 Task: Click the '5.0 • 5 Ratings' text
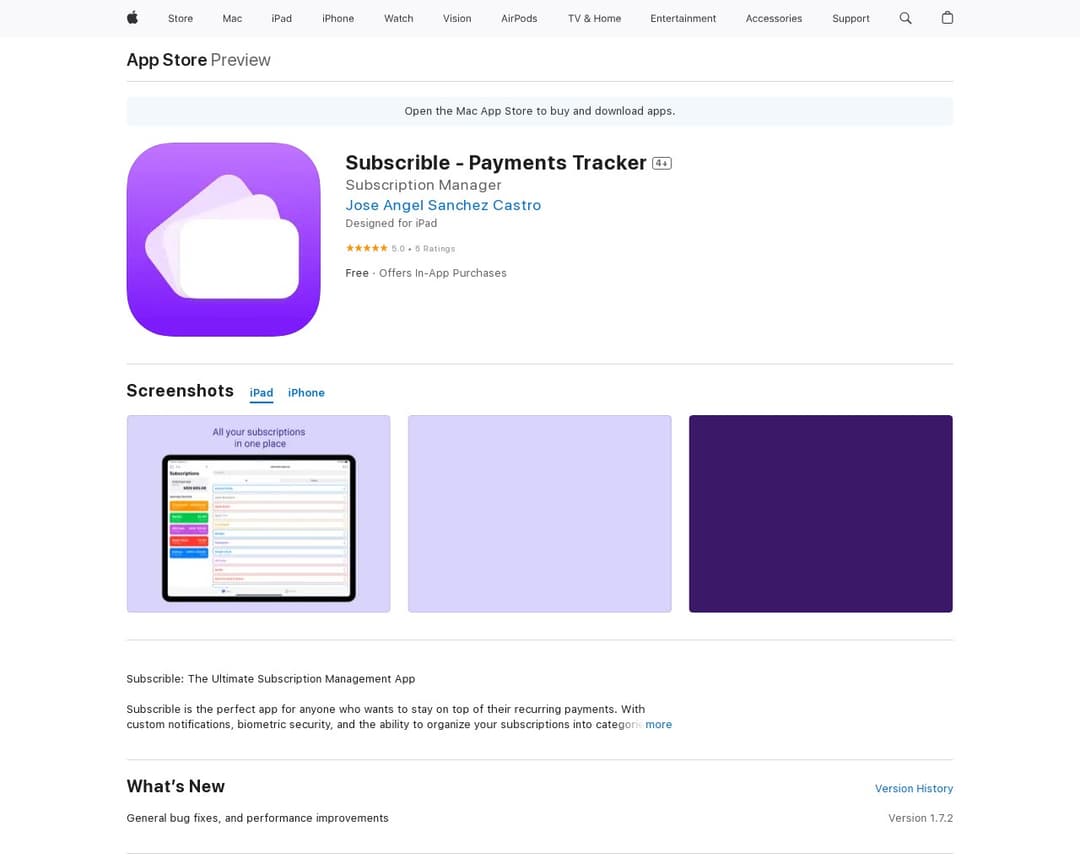(x=424, y=249)
